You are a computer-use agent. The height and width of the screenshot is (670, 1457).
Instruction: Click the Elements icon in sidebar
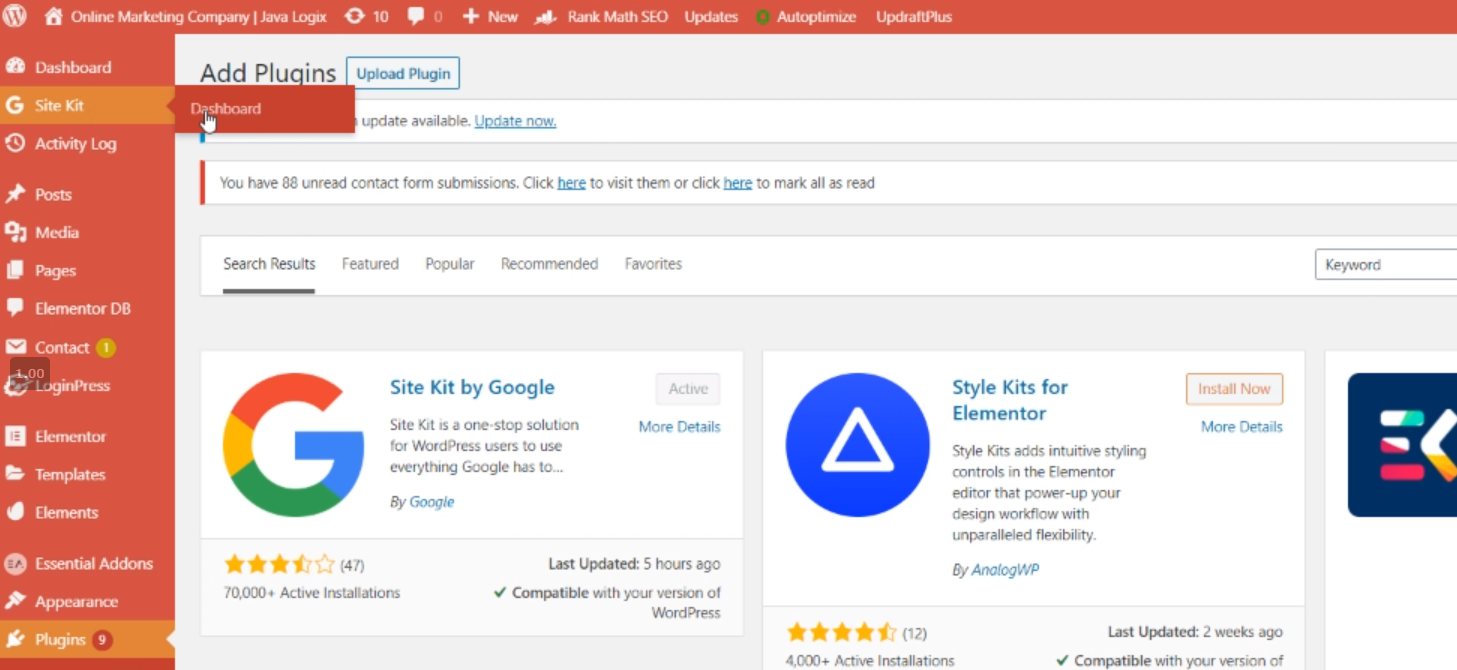pos(15,512)
